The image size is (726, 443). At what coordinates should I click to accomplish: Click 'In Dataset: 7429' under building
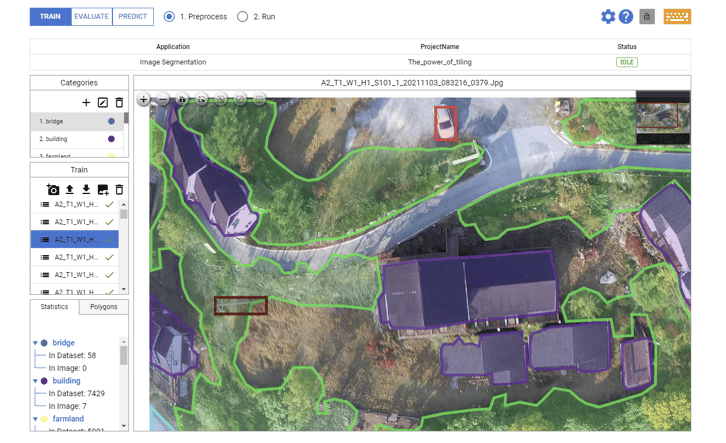pyautogui.click(x=76, y=393)
